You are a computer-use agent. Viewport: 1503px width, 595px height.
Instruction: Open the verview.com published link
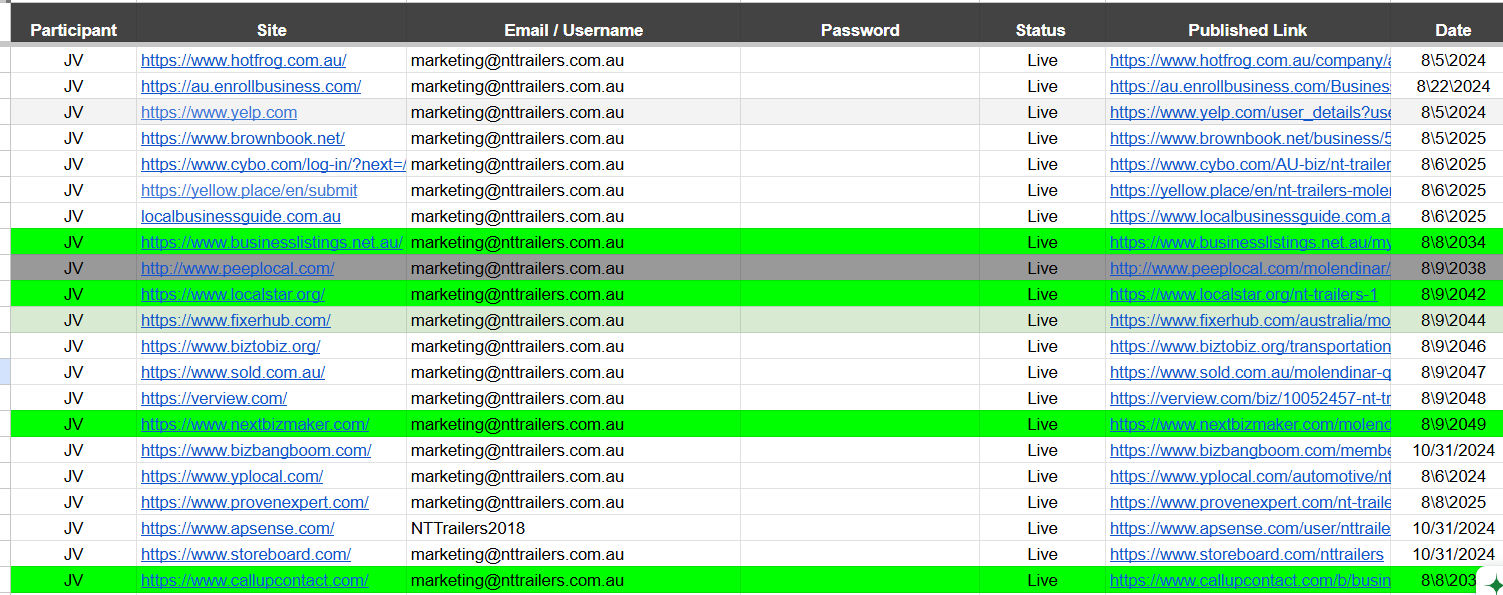1251,398
